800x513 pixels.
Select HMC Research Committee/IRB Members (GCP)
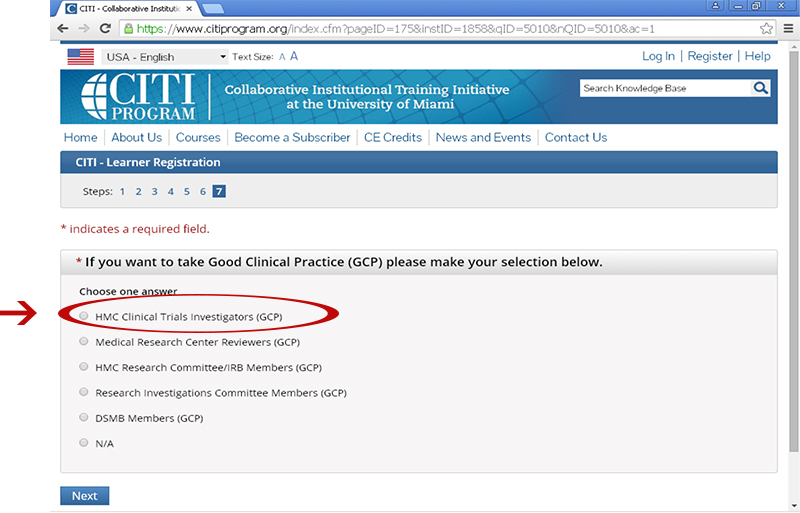(x=84, y=367)
